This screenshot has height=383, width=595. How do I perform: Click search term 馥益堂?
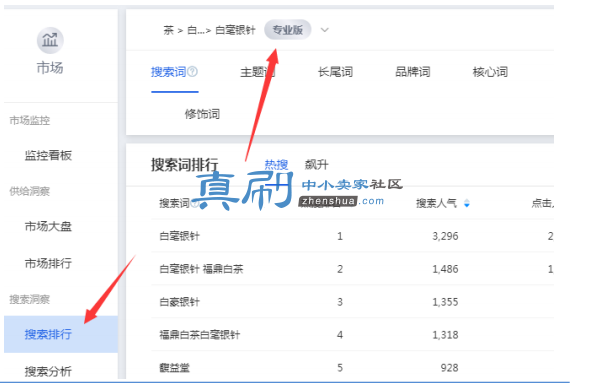[x=175, y=368]
